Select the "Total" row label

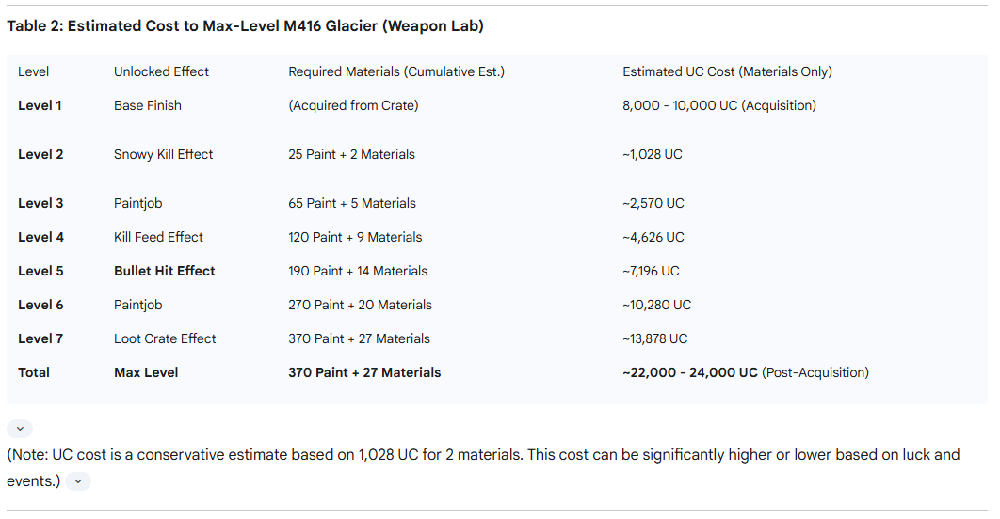(34, 372)
